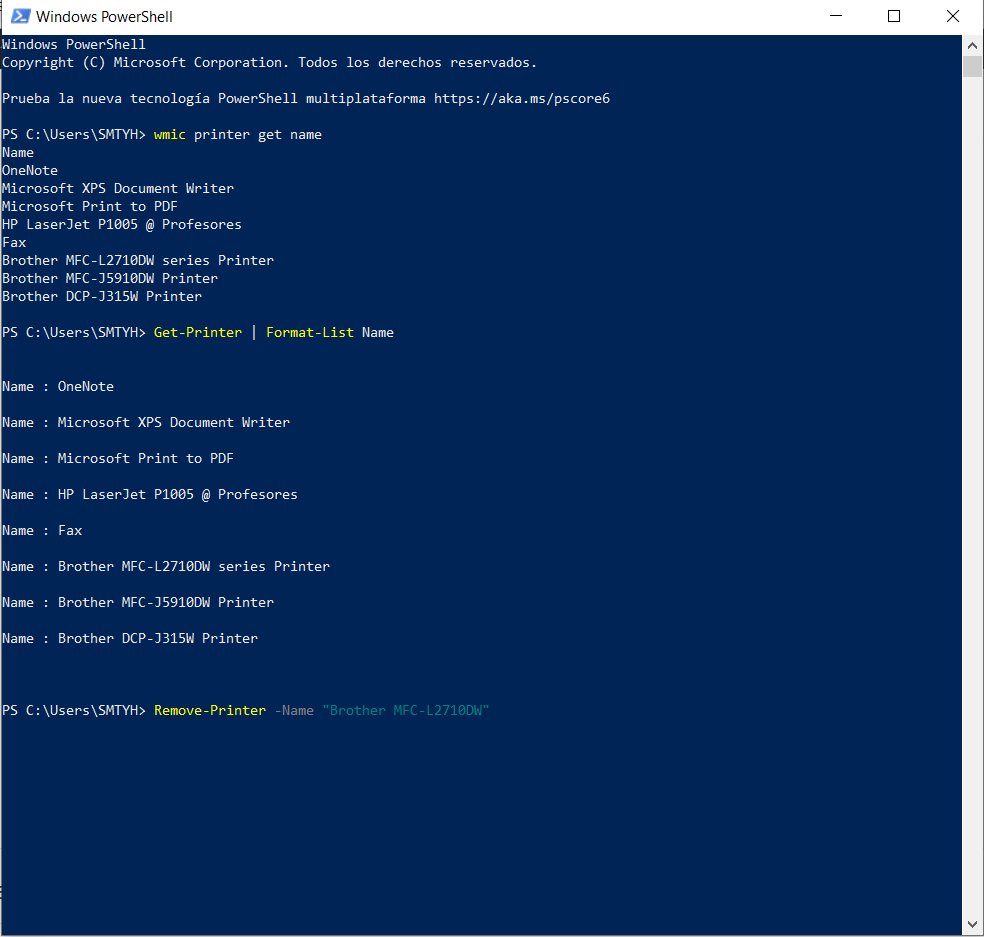Image resolution: width=984 pixels, height=937 pixels.
Task: Click 'Name : Microsoft Print to PDF' line
Action: (118, 459)
